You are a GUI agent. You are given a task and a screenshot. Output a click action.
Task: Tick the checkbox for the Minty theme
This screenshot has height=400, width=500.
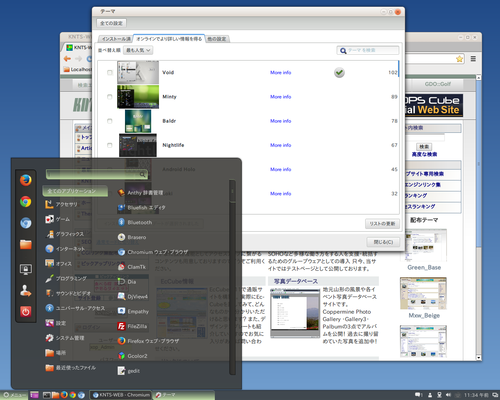pyautogui.click(x=110, y=97)
